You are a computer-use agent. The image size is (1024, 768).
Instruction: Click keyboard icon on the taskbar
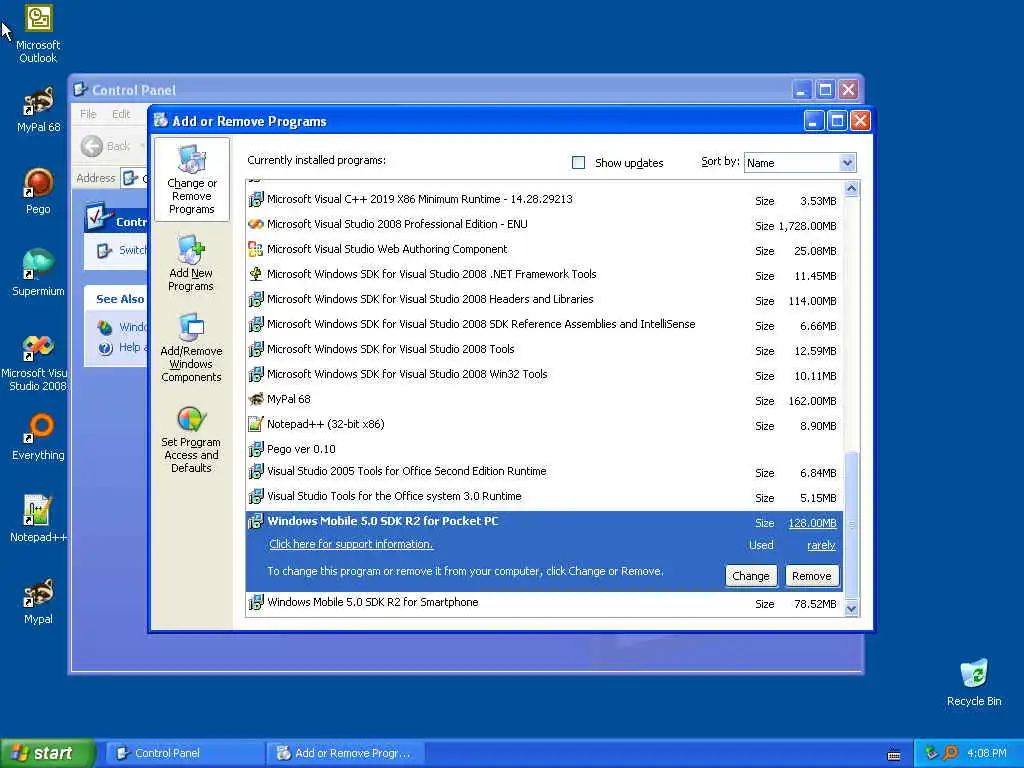tap(894, 755)
